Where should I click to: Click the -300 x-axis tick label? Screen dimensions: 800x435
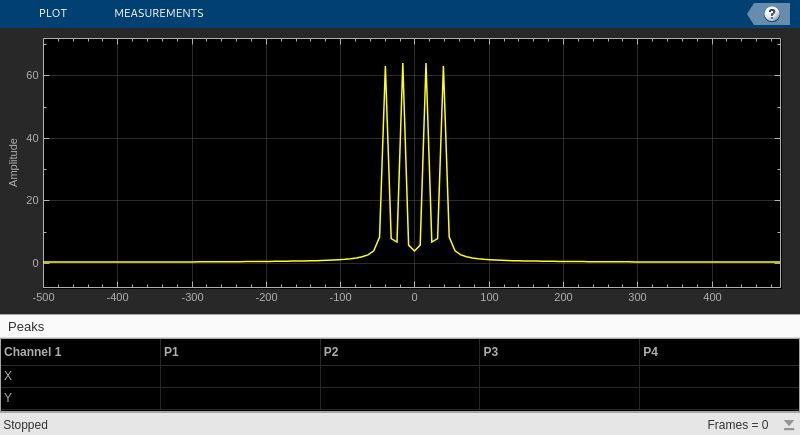(192, 297)
